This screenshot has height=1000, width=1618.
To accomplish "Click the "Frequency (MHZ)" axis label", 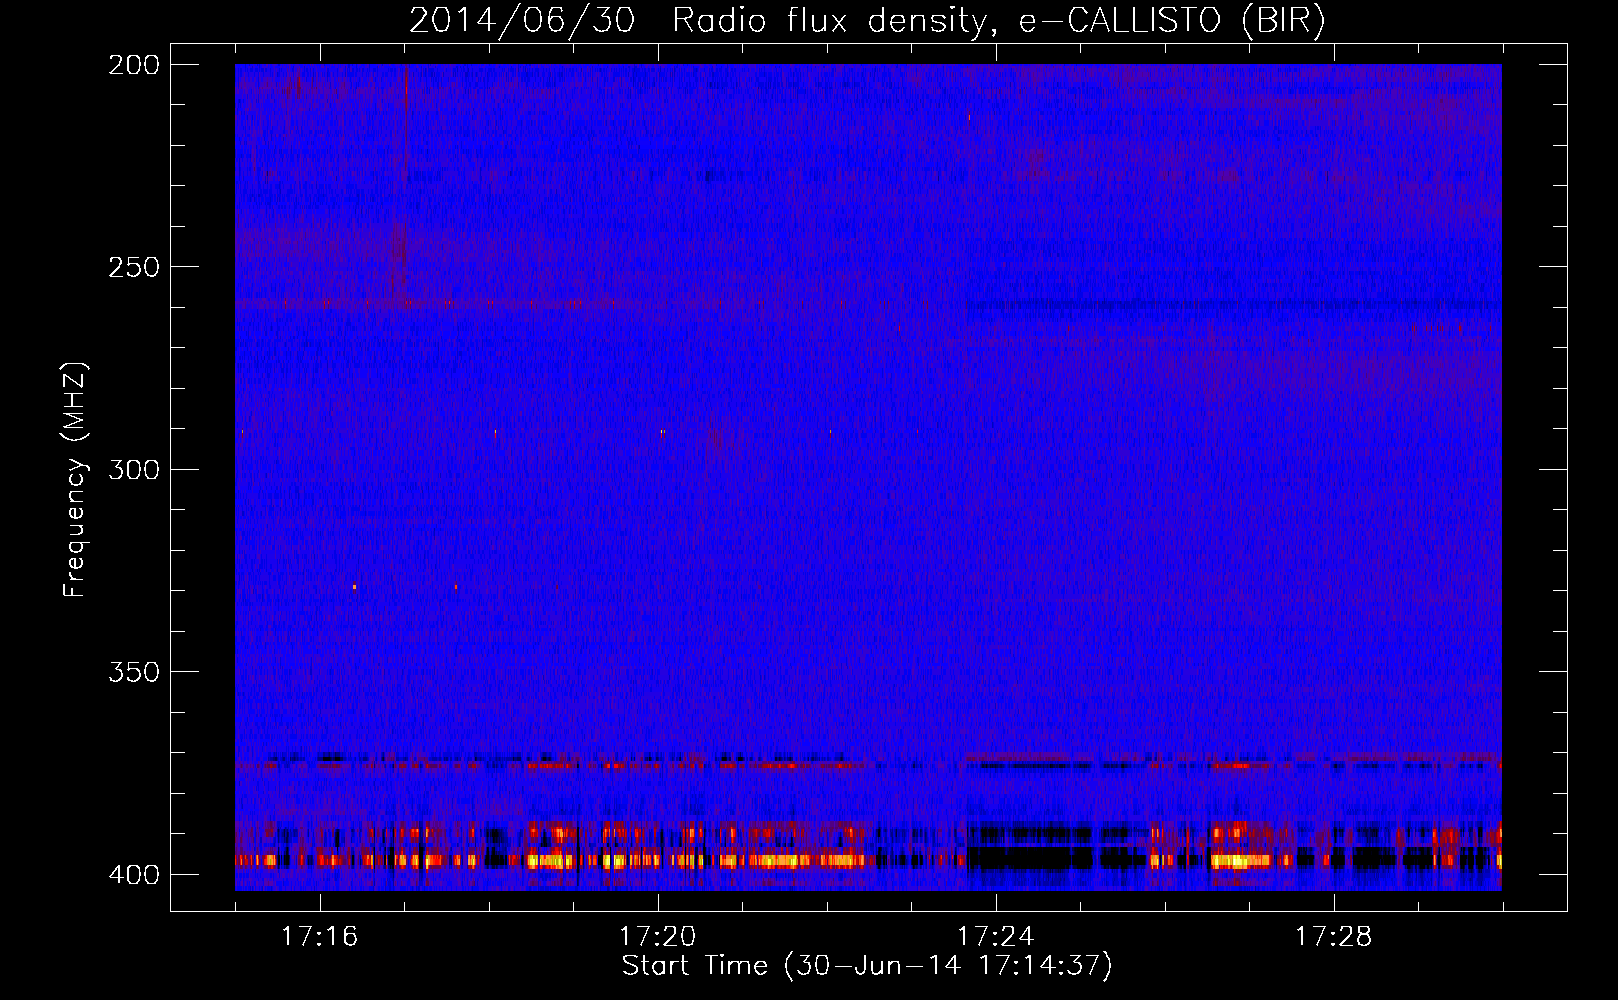I will point(75,480).
